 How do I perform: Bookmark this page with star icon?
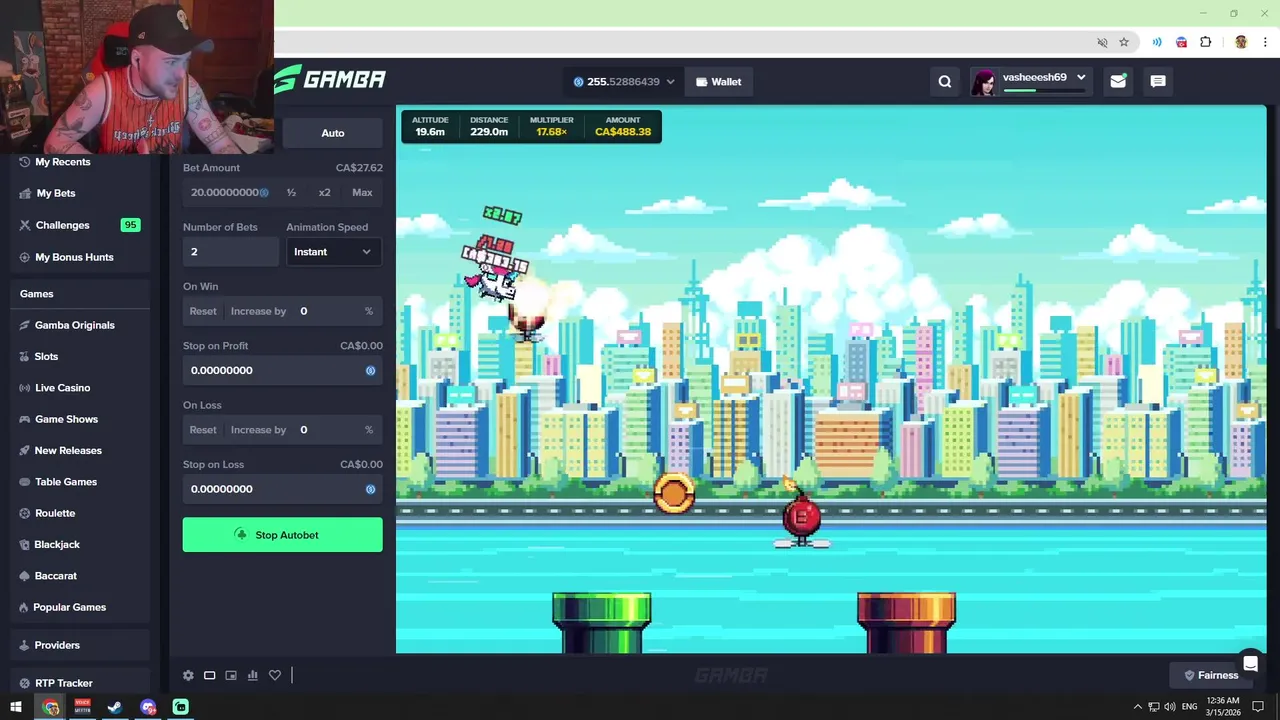coord(1124,42)
